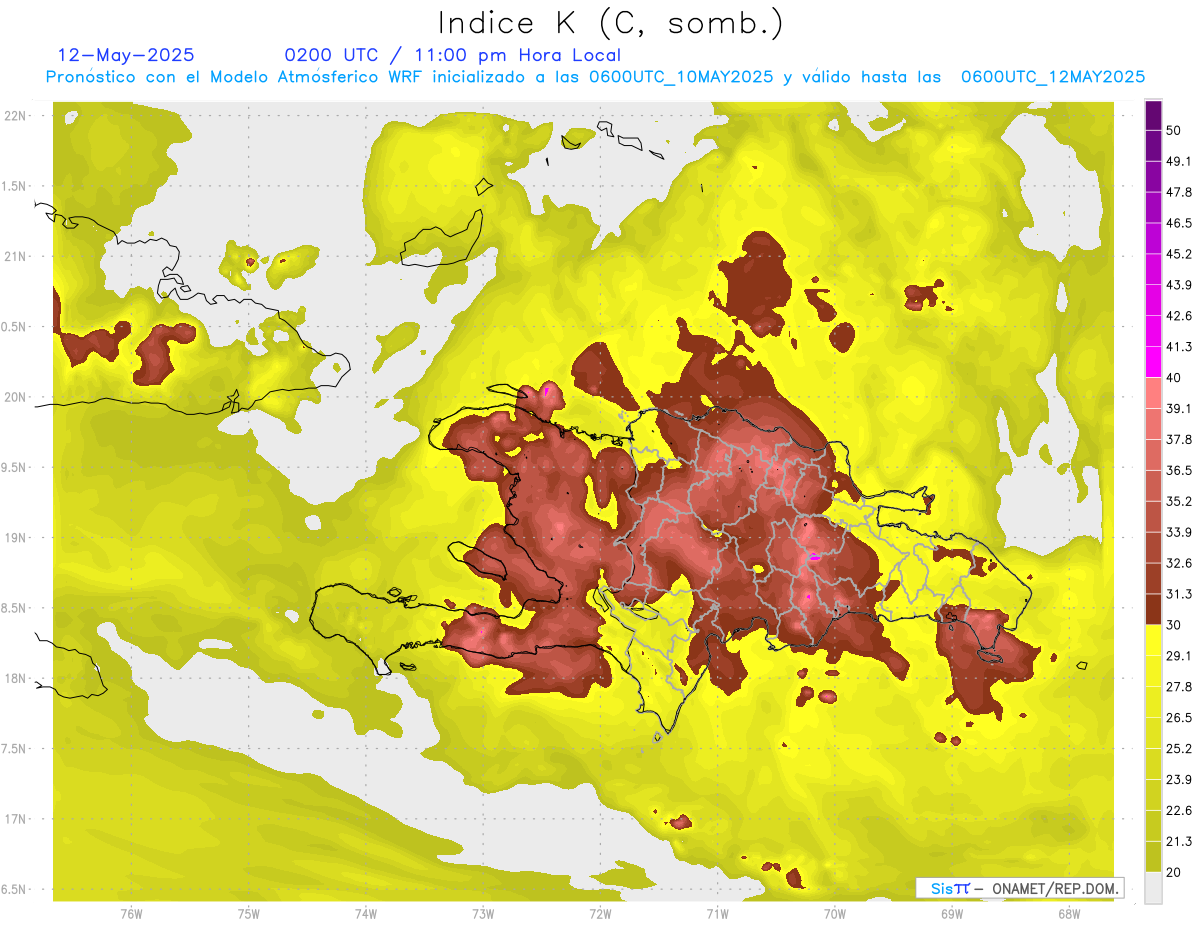Click the legend value "33.9"
The height and width of the screenshot is (927, 1200).
tap(1178, 532)
